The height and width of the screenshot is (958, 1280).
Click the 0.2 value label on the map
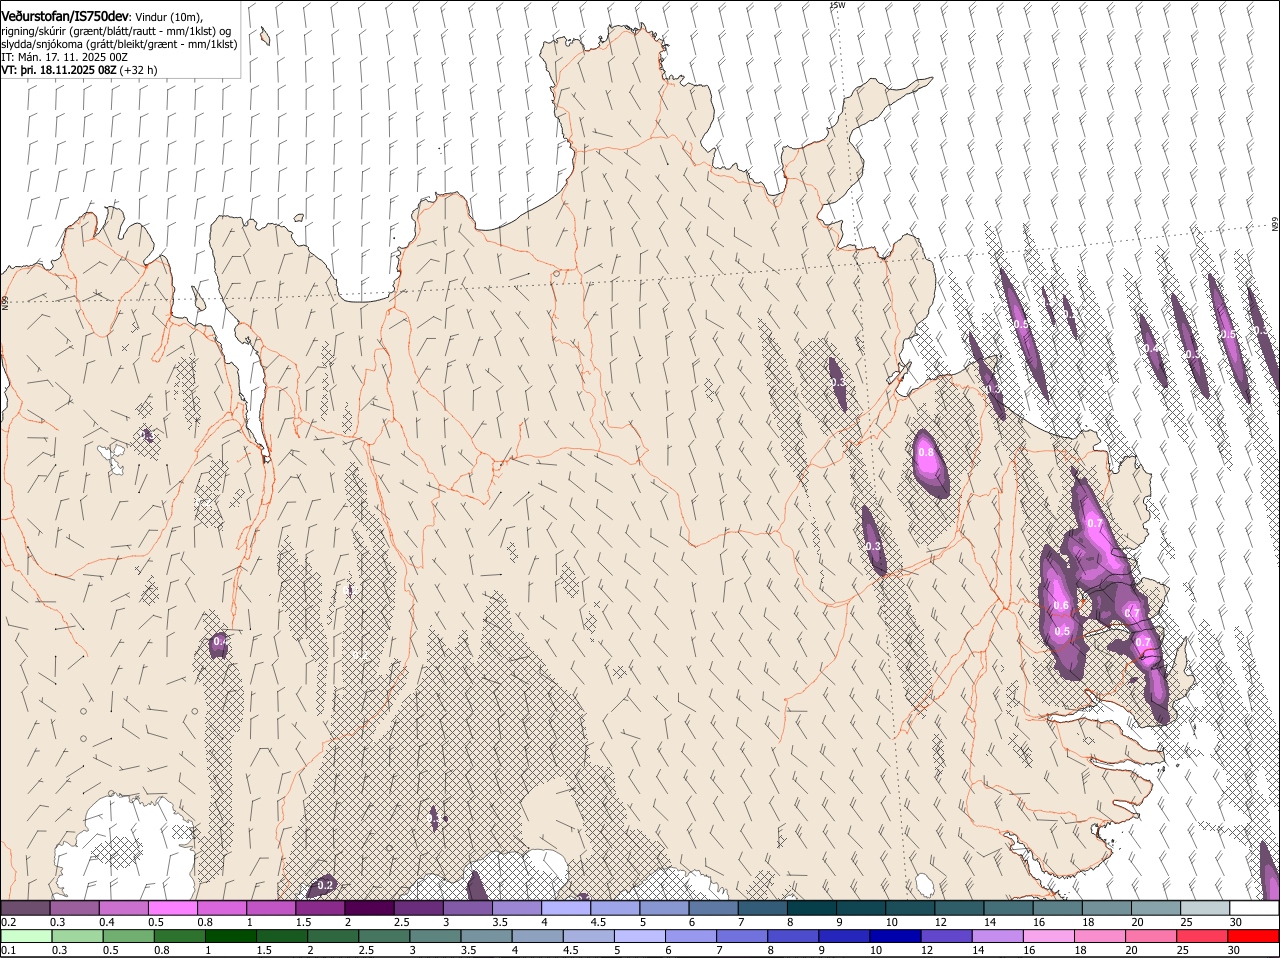[325, 885]
